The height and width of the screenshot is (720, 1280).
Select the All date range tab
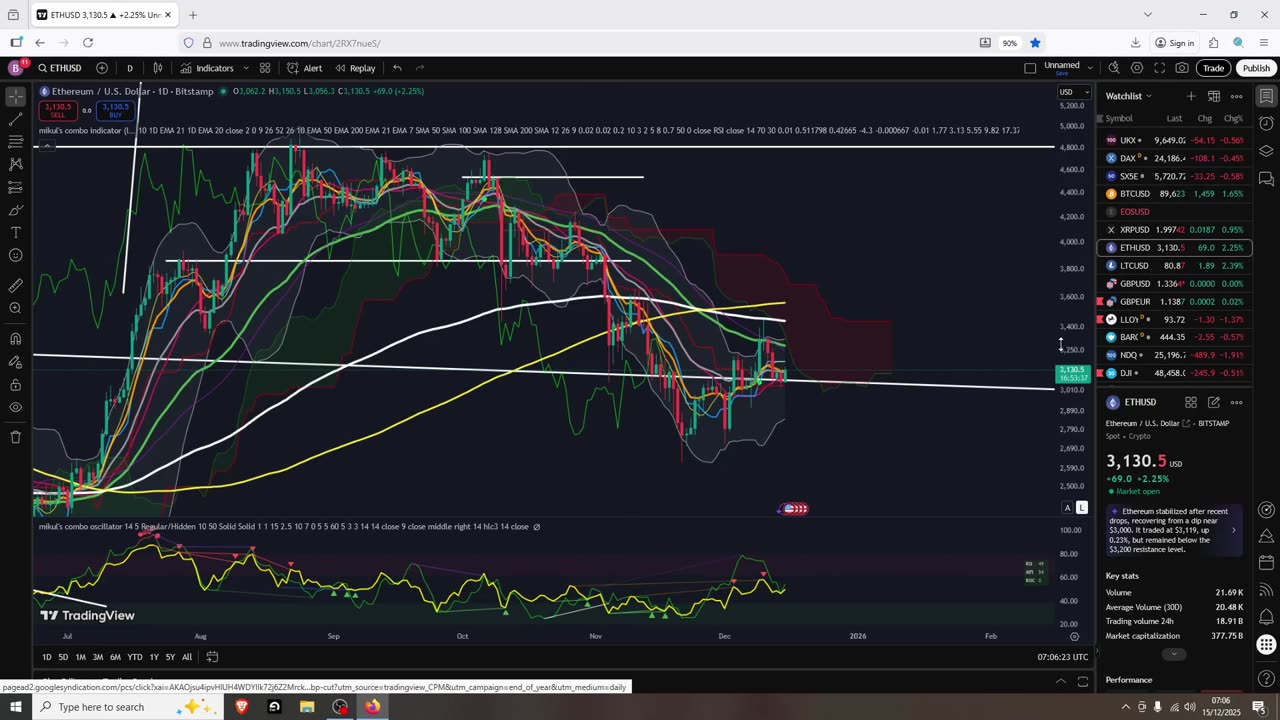tap(187, 657)
